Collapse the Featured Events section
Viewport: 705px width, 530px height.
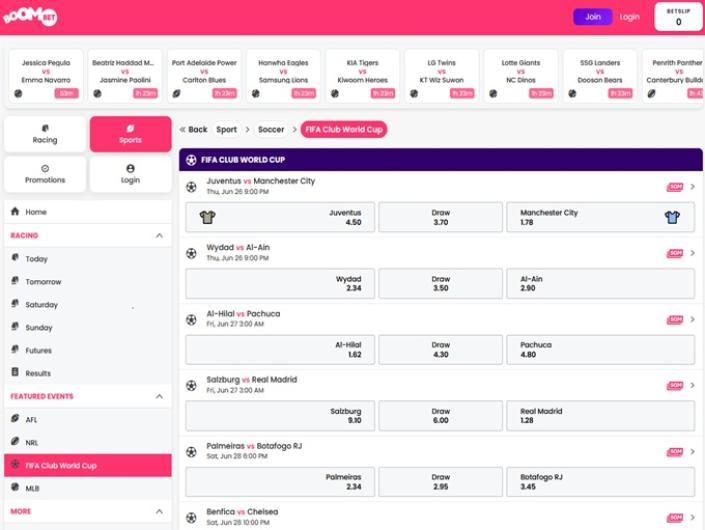point(159,397)
